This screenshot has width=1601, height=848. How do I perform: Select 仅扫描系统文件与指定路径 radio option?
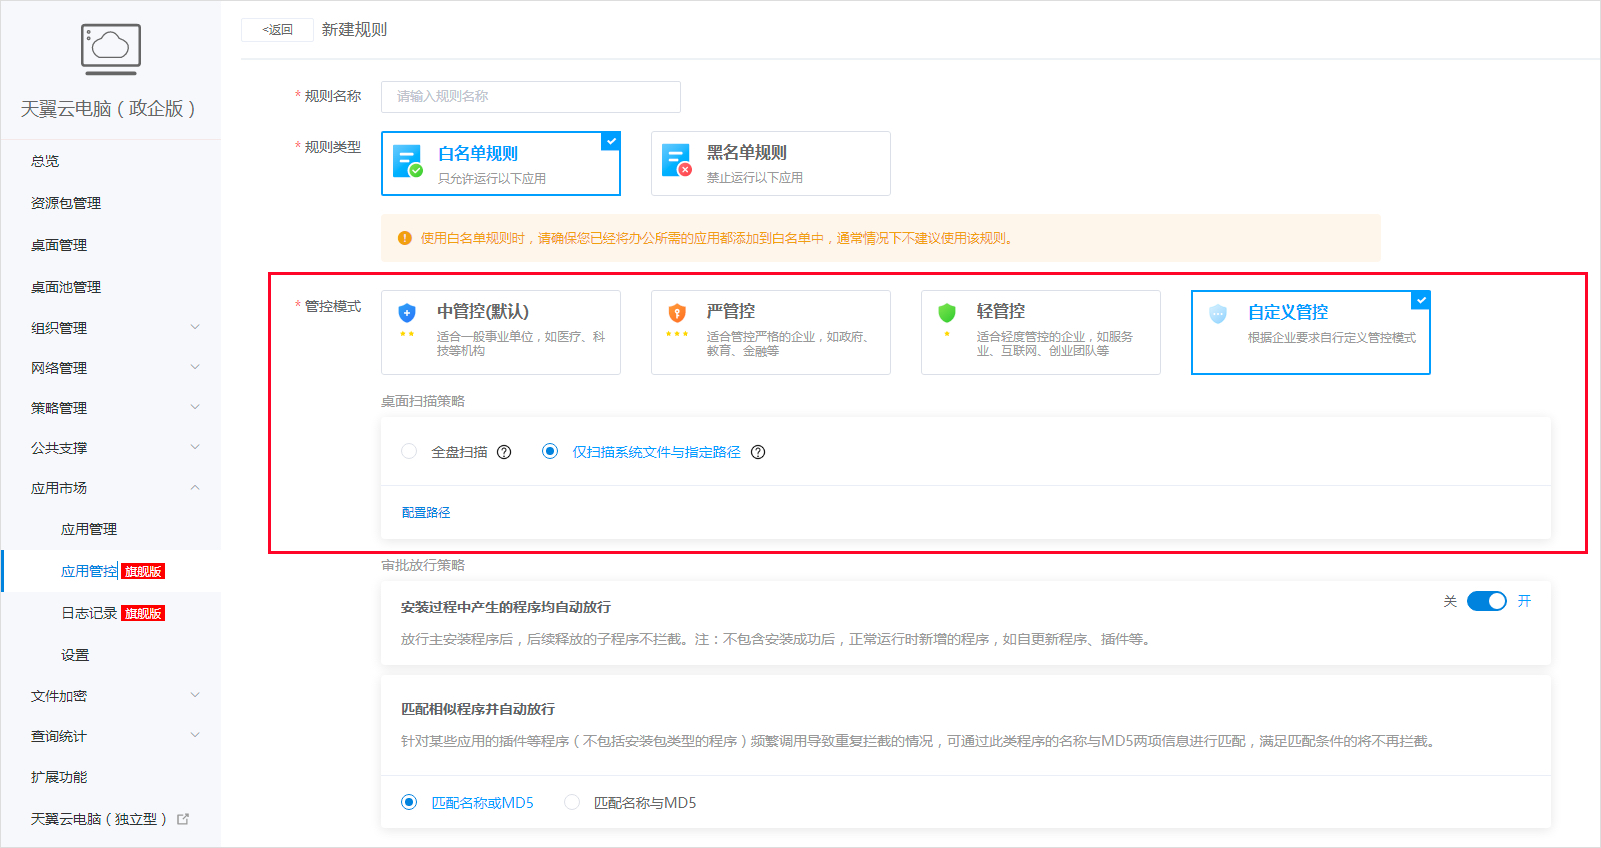(x=550, y=452)
